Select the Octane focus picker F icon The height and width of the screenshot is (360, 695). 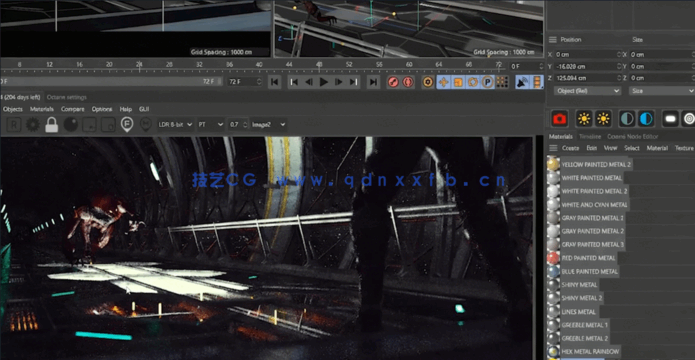click(x=127, y=125)
